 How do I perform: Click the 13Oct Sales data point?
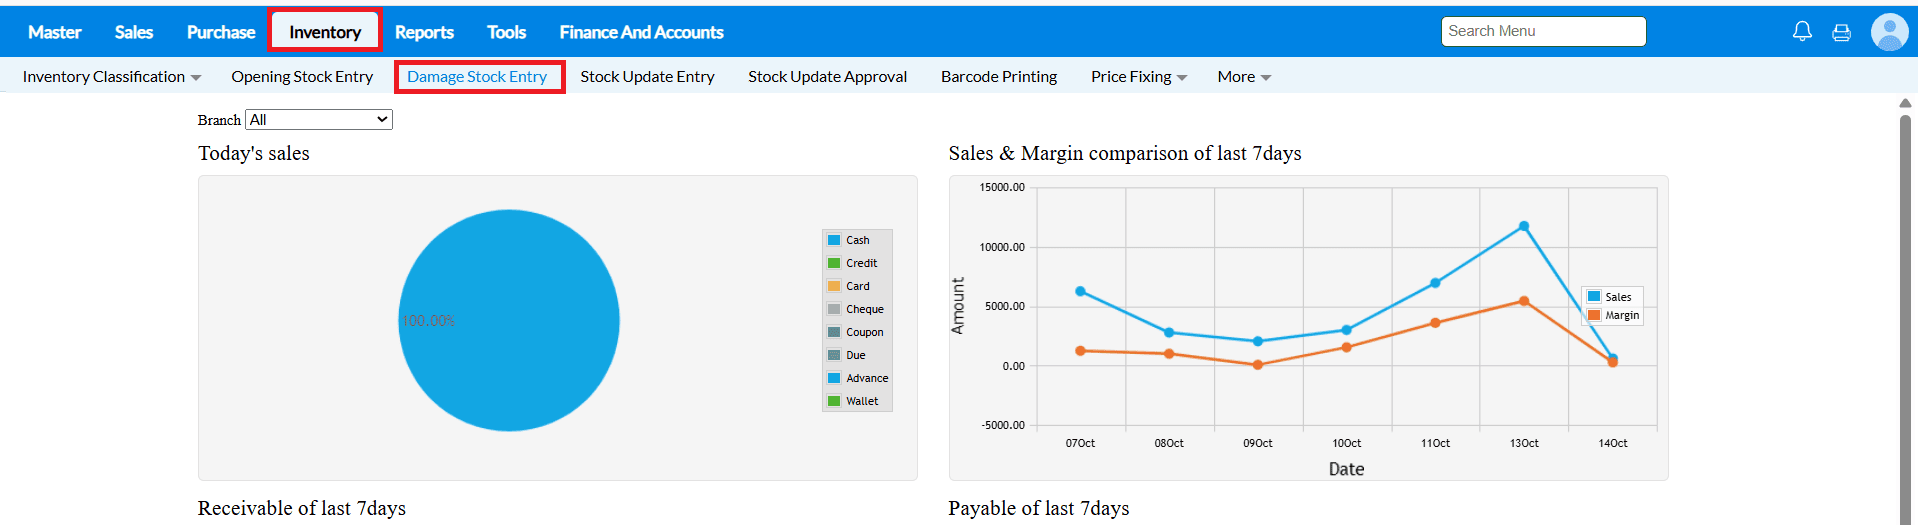(x=1524, y=226)
